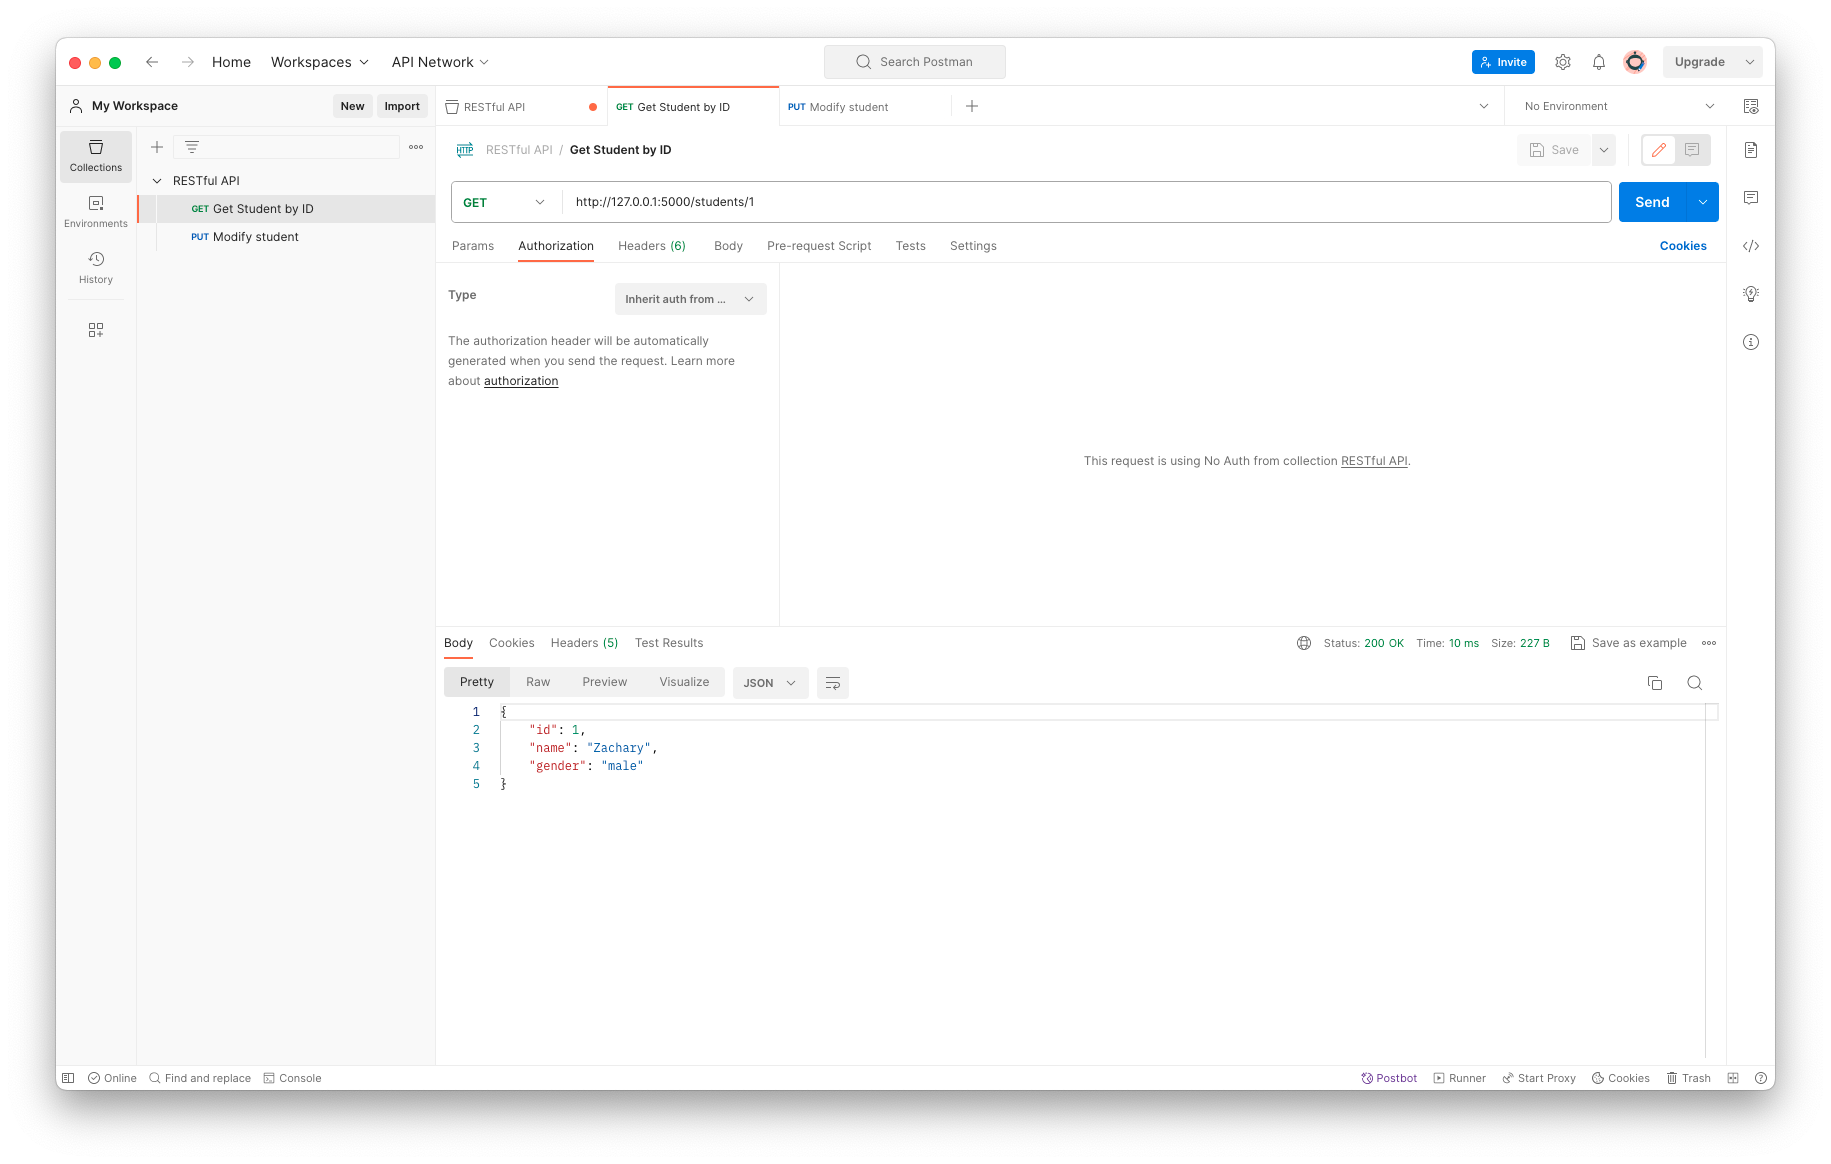
Task: Expand the open tabs list chevron
Action: click(x=1484, y=106)
